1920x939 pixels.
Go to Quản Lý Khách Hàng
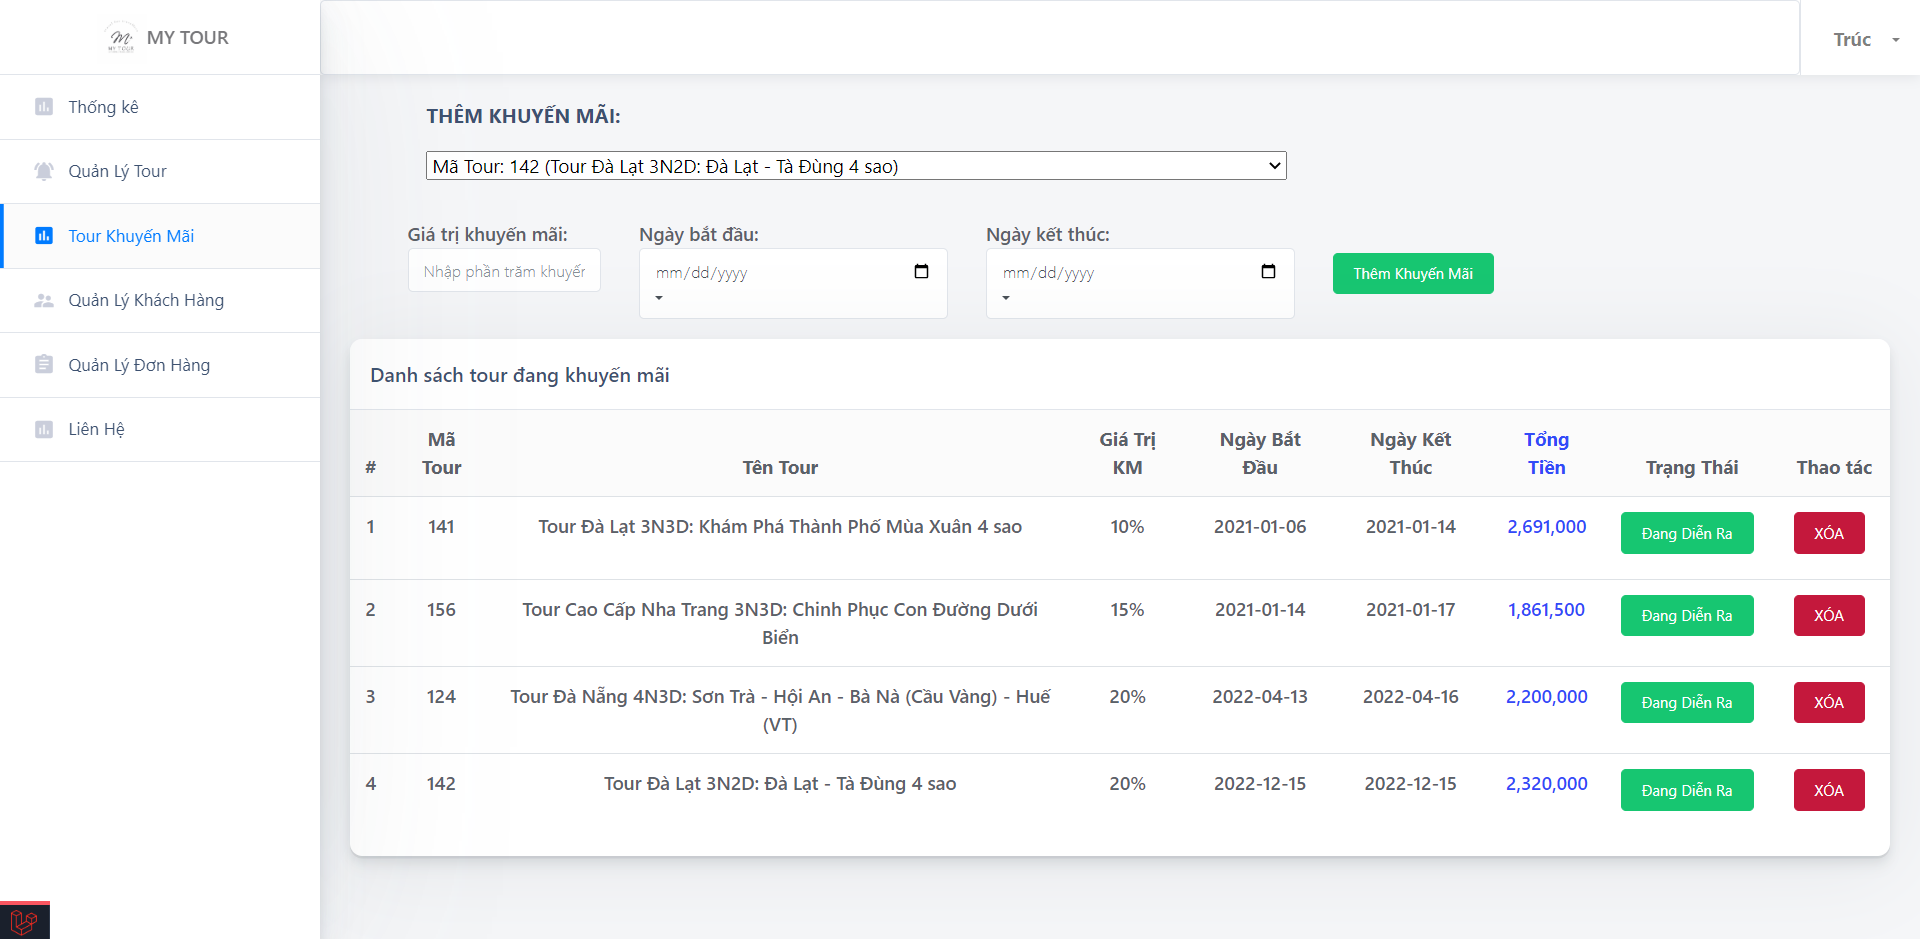click(160, 300)
